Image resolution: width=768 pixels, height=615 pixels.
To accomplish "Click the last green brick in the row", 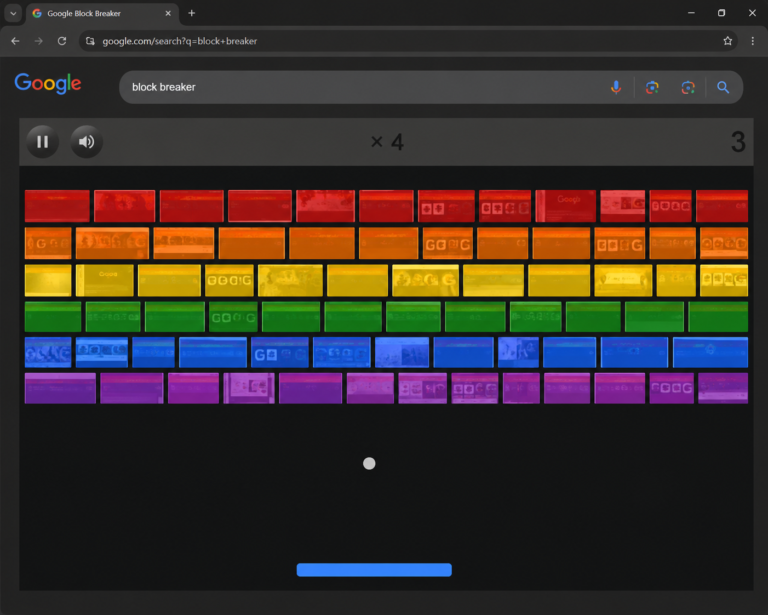I will (718, 317).
